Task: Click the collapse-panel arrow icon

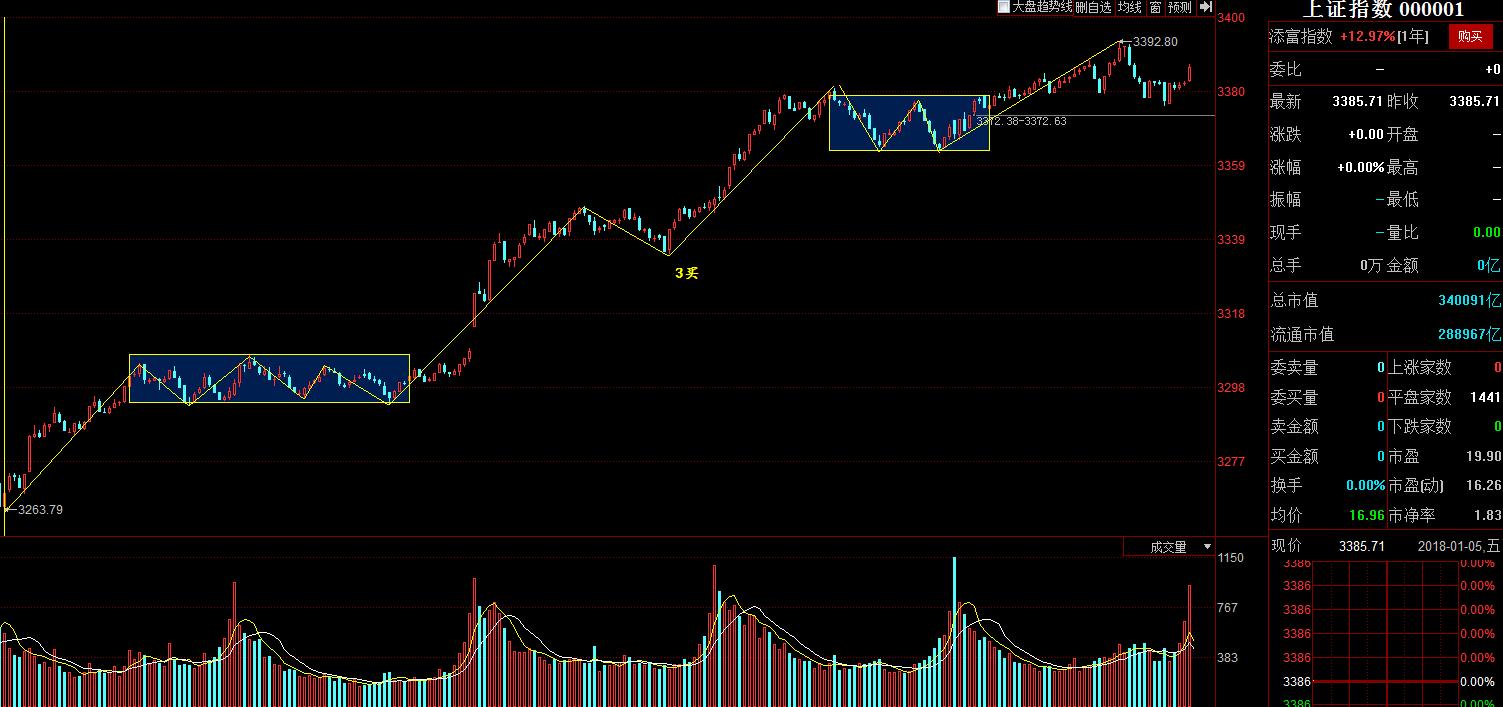Action: point(1206,7)
